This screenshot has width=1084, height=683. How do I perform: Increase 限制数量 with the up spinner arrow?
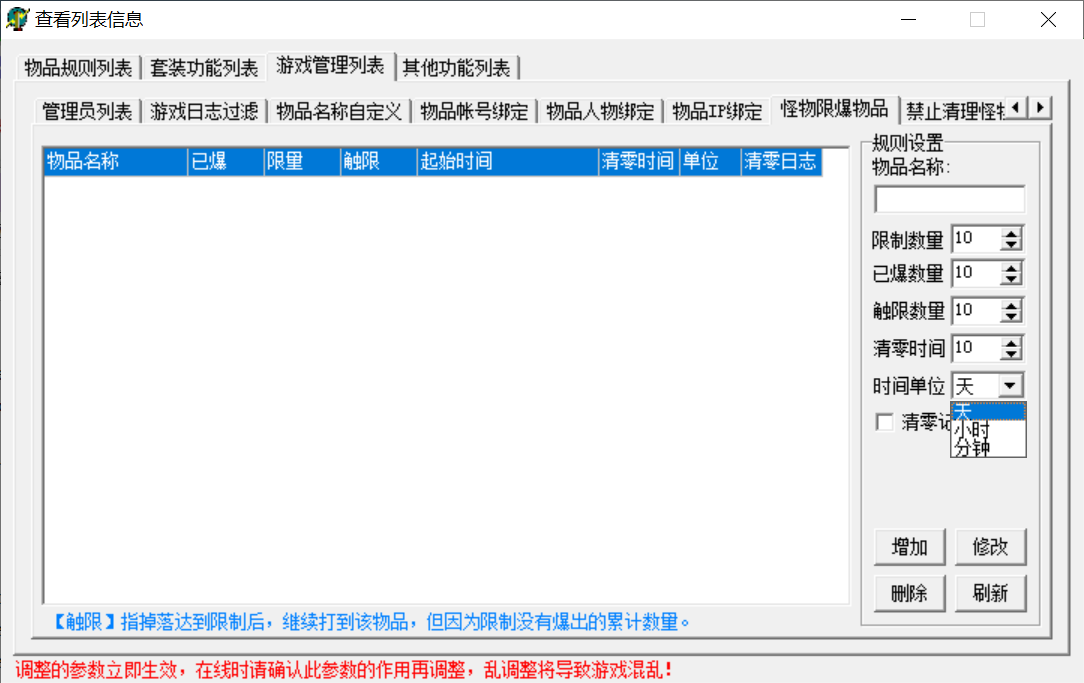tap(1012, 234)
